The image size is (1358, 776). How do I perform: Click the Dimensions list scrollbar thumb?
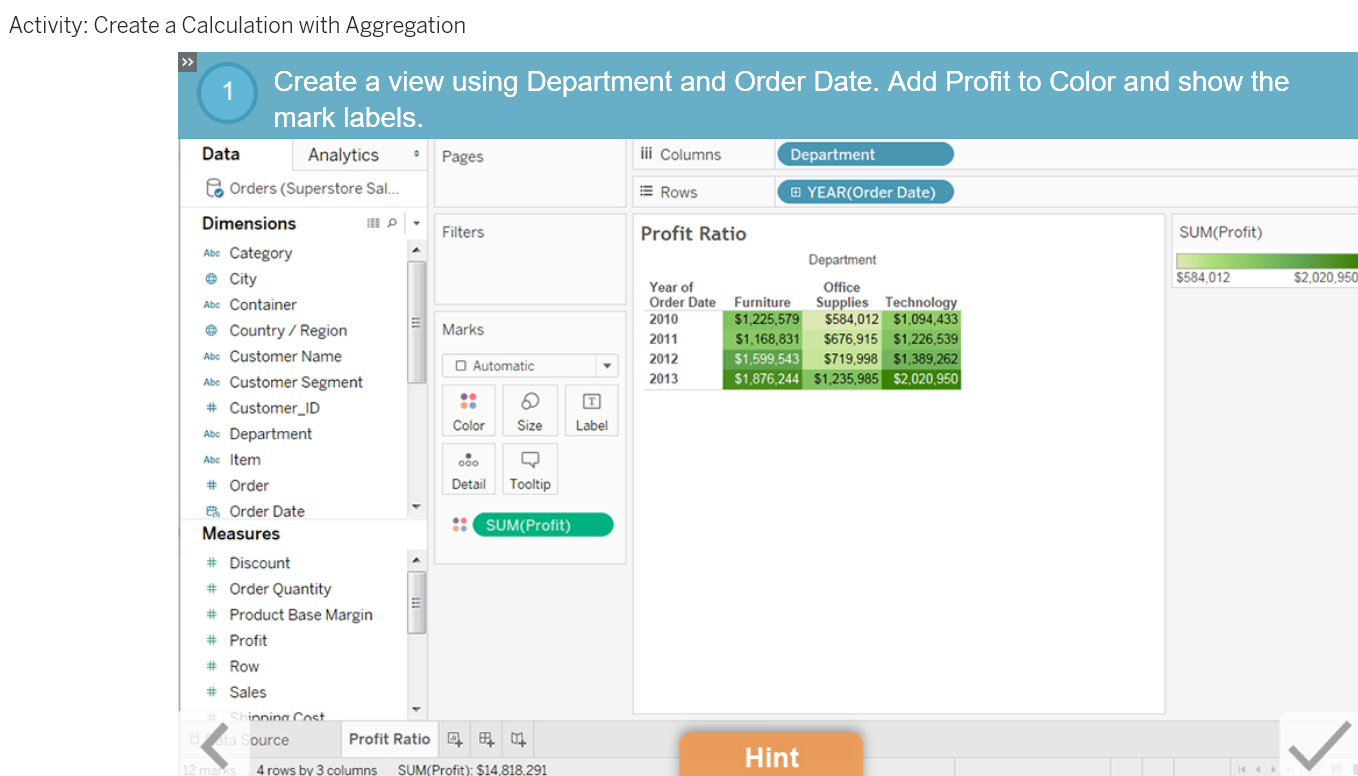[417, 322]
